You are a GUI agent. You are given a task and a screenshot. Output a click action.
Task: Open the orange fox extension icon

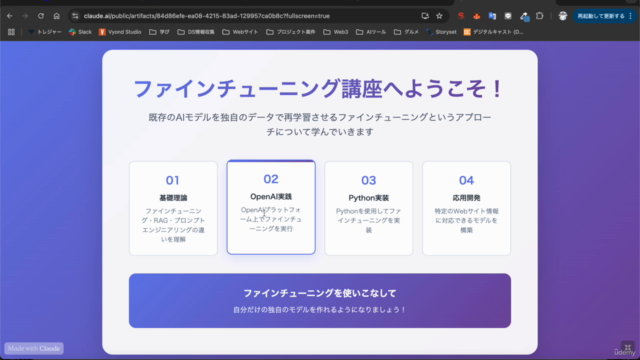[476, 16]
